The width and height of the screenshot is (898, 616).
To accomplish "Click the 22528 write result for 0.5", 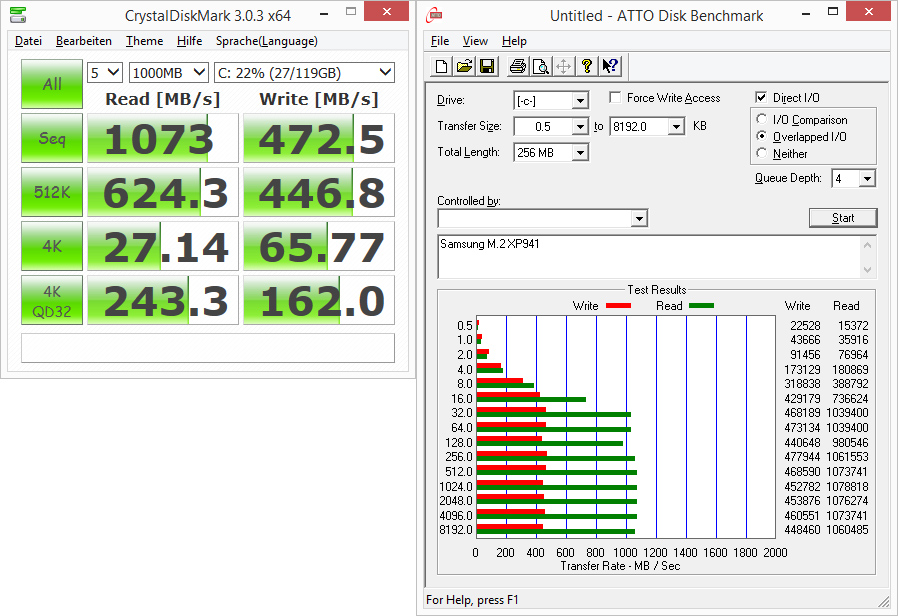I will [805, 325].
